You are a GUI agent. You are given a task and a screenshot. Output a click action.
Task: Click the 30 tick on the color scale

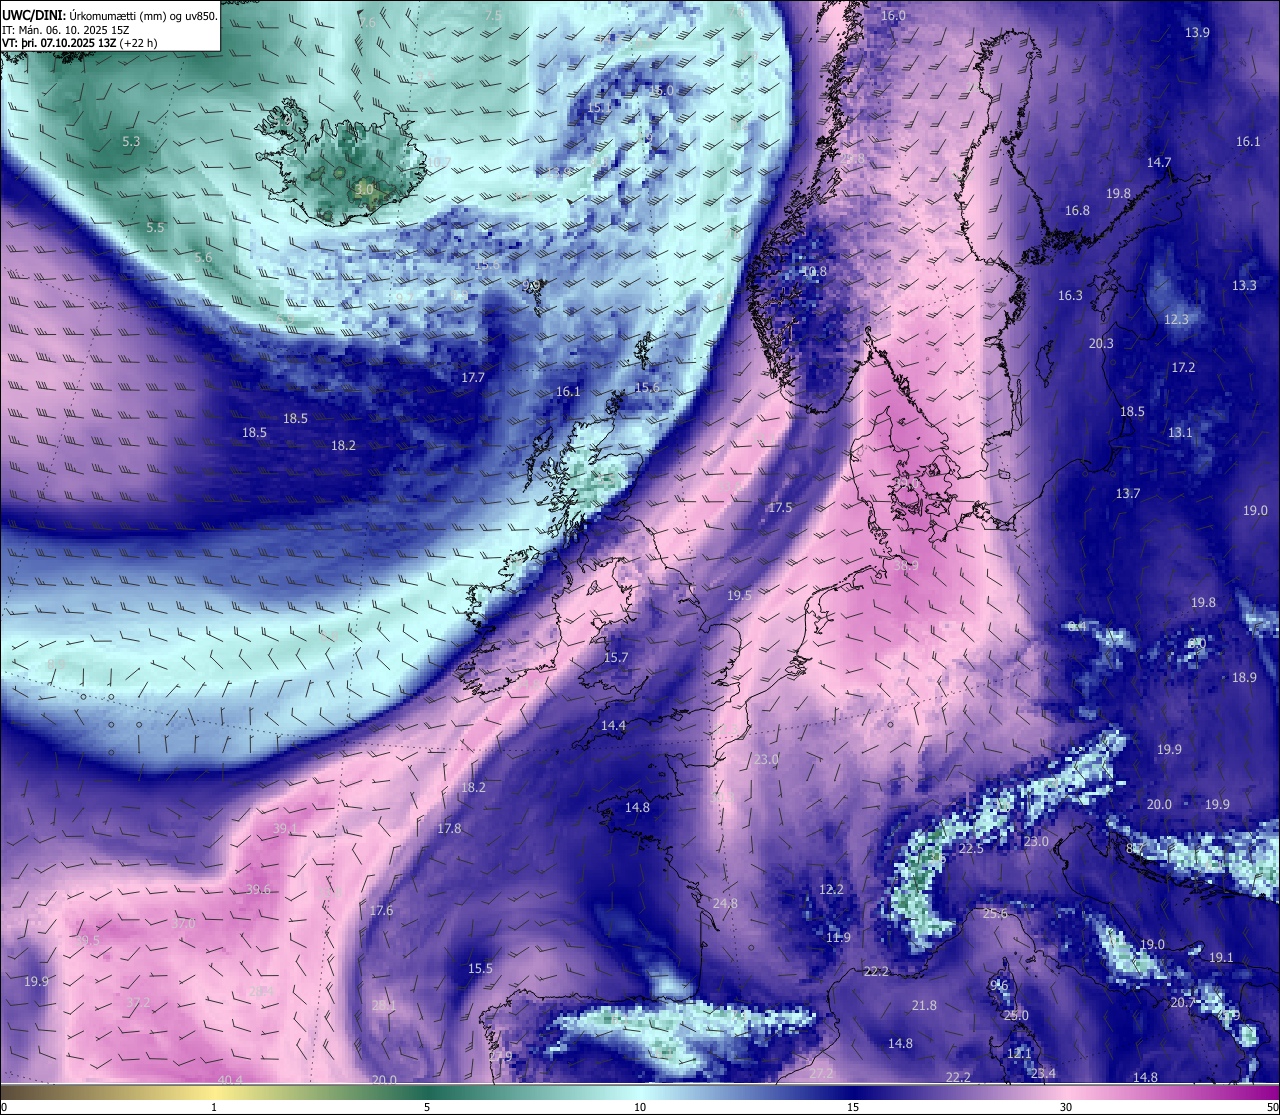click(x=1066, y=1107)
